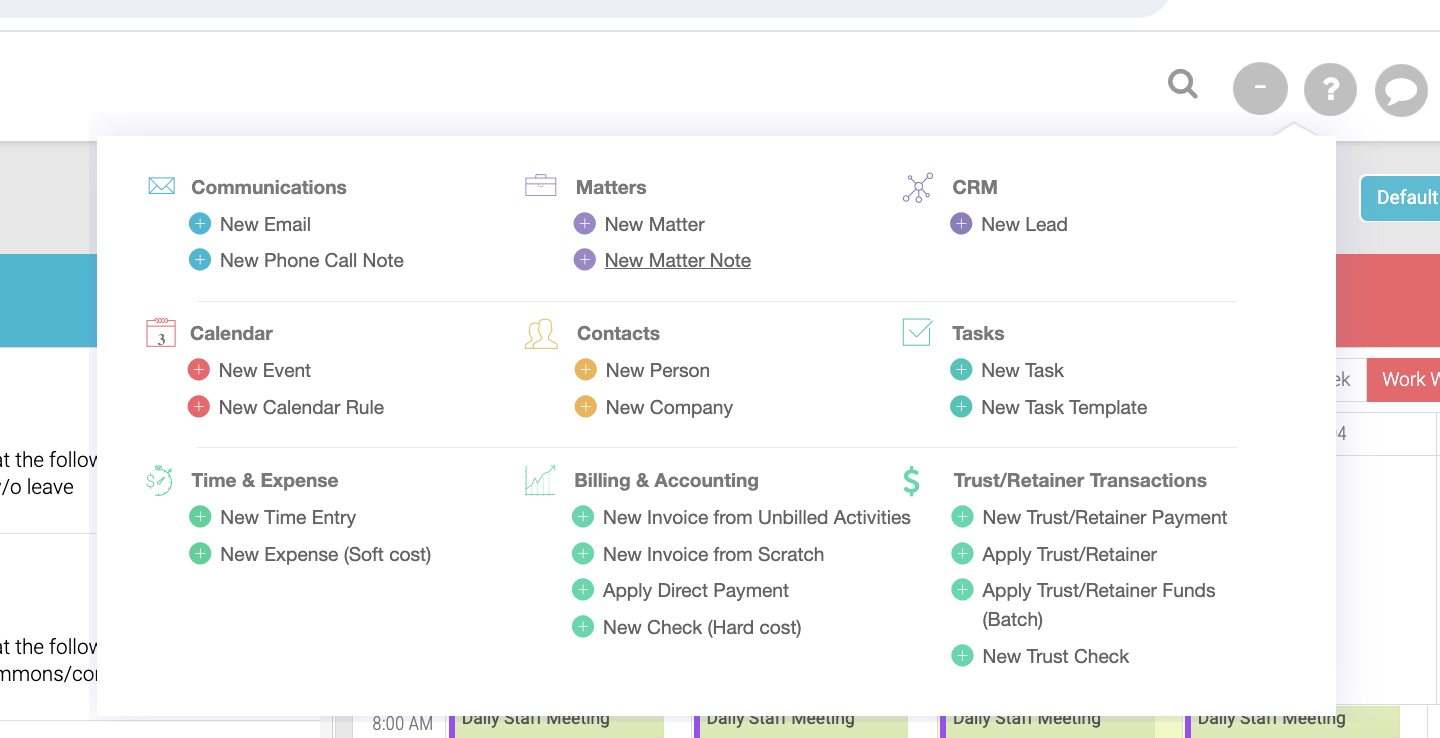Open New Matter Note link

[678, 260]
